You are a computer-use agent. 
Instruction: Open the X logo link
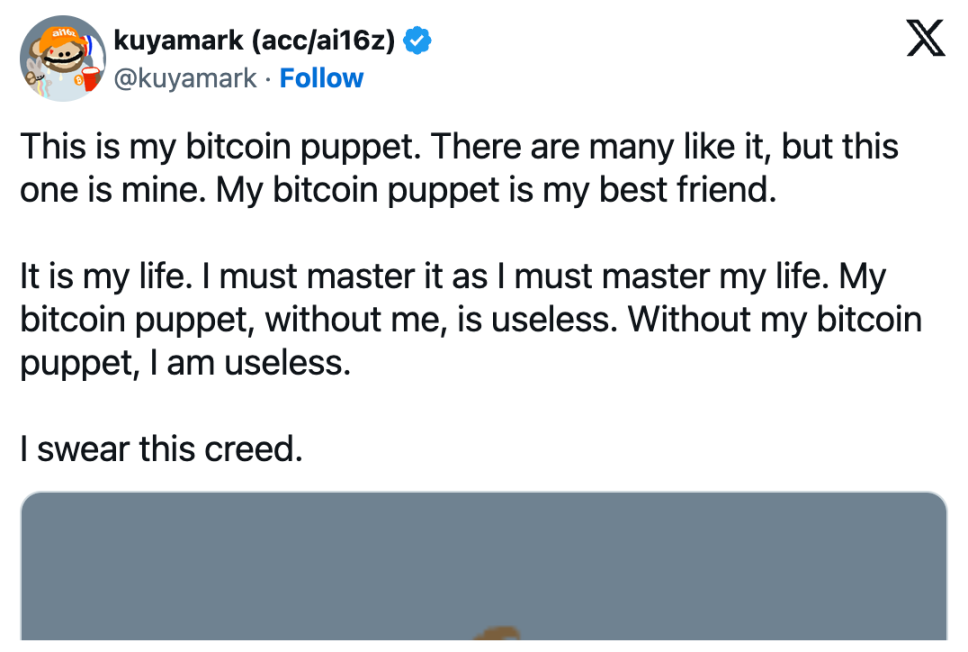(x=924, y=41)
